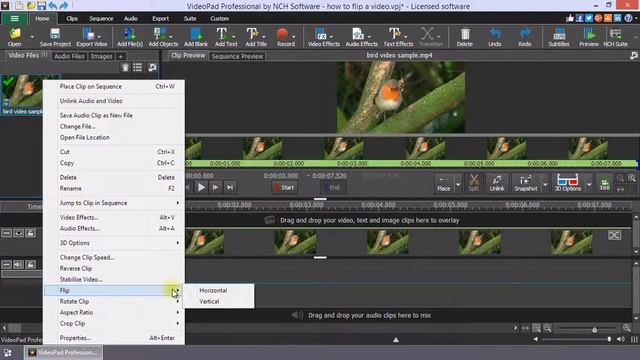Screen dimensions: 640x360
Task: Click the Preview toolbar icon
Action: (x=589, y=37)
